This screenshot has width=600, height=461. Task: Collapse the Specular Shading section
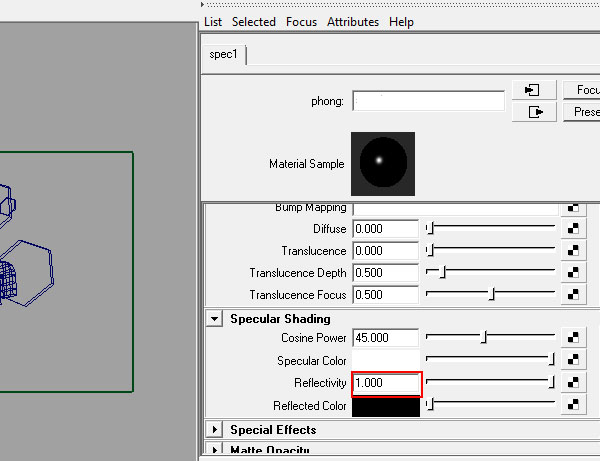[215, 319]
